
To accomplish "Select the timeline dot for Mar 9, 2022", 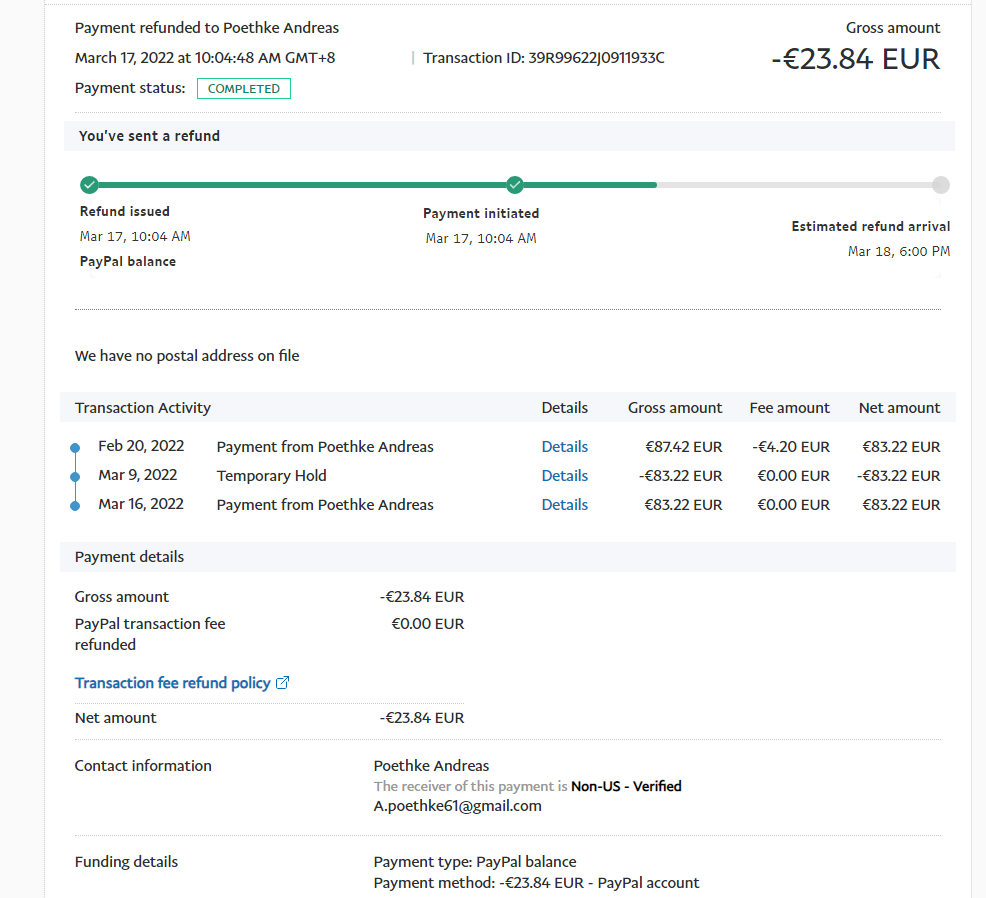I will click(x=75, y=477).
